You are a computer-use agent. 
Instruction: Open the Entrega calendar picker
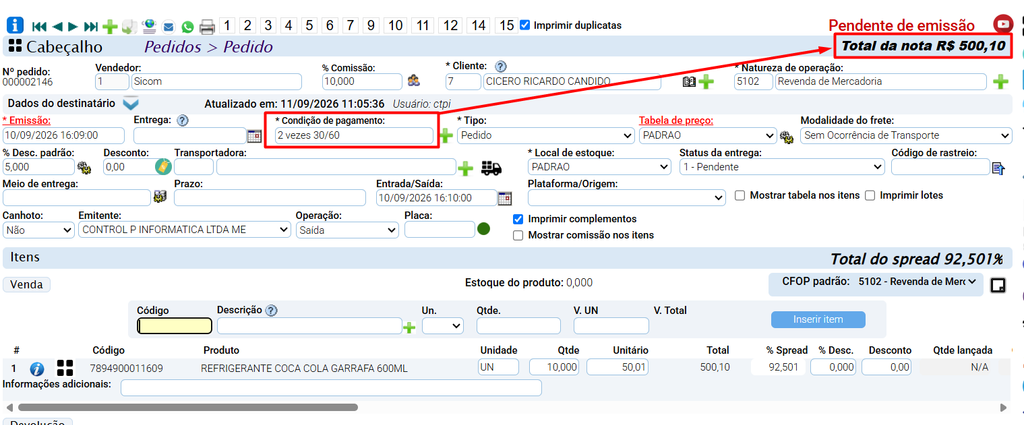pos(253,136)
